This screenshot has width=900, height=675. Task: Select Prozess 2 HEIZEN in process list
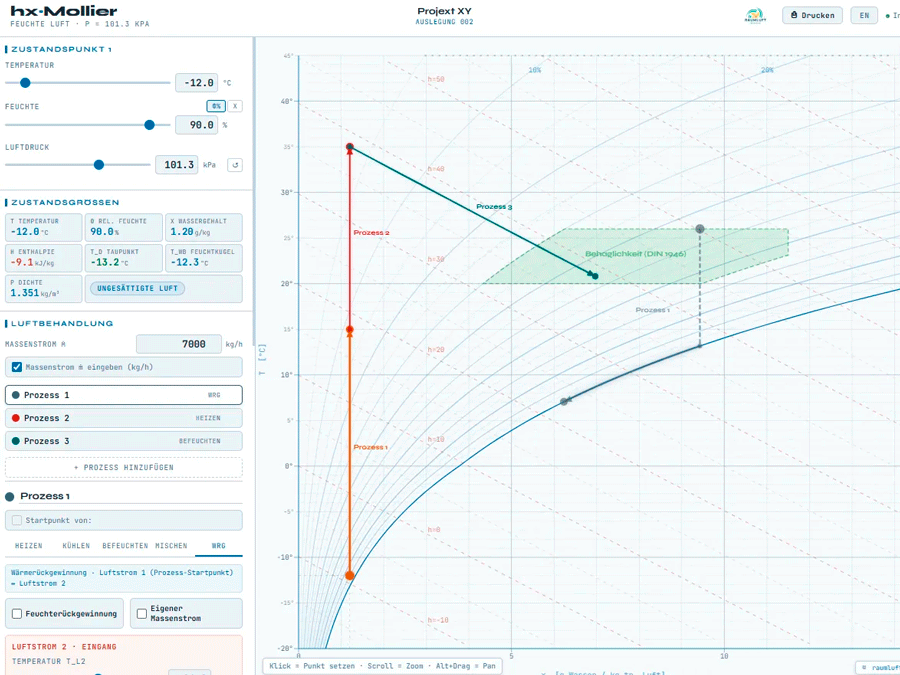[x=124, y=418]
